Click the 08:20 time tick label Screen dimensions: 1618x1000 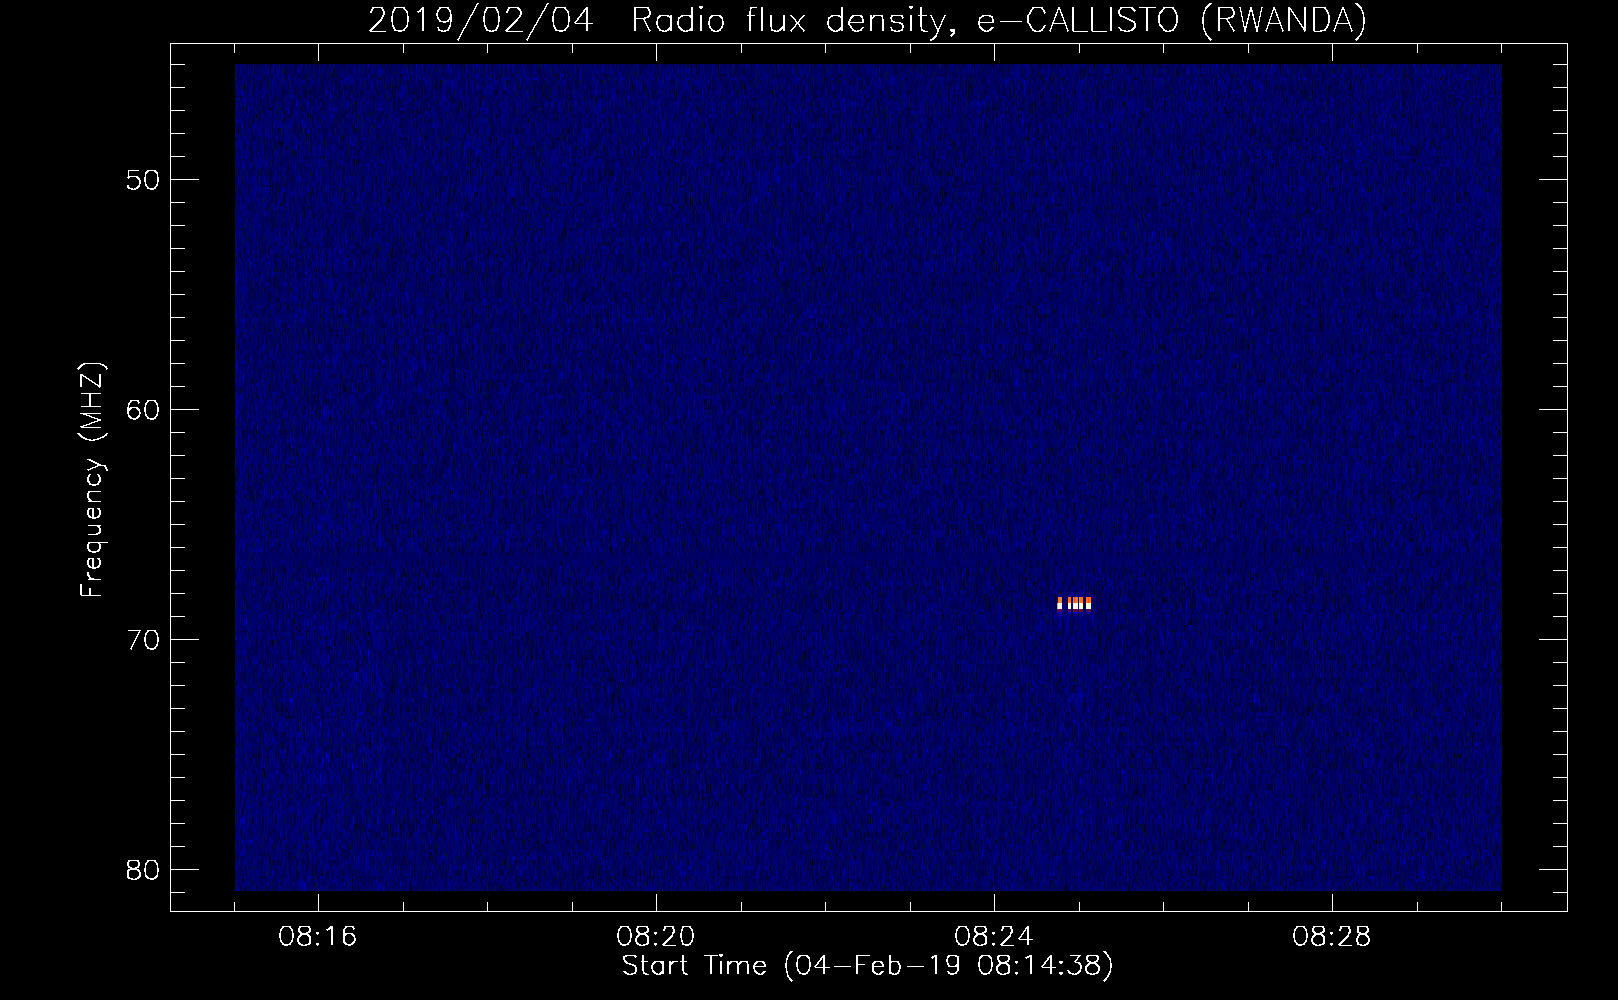[656, 937]
